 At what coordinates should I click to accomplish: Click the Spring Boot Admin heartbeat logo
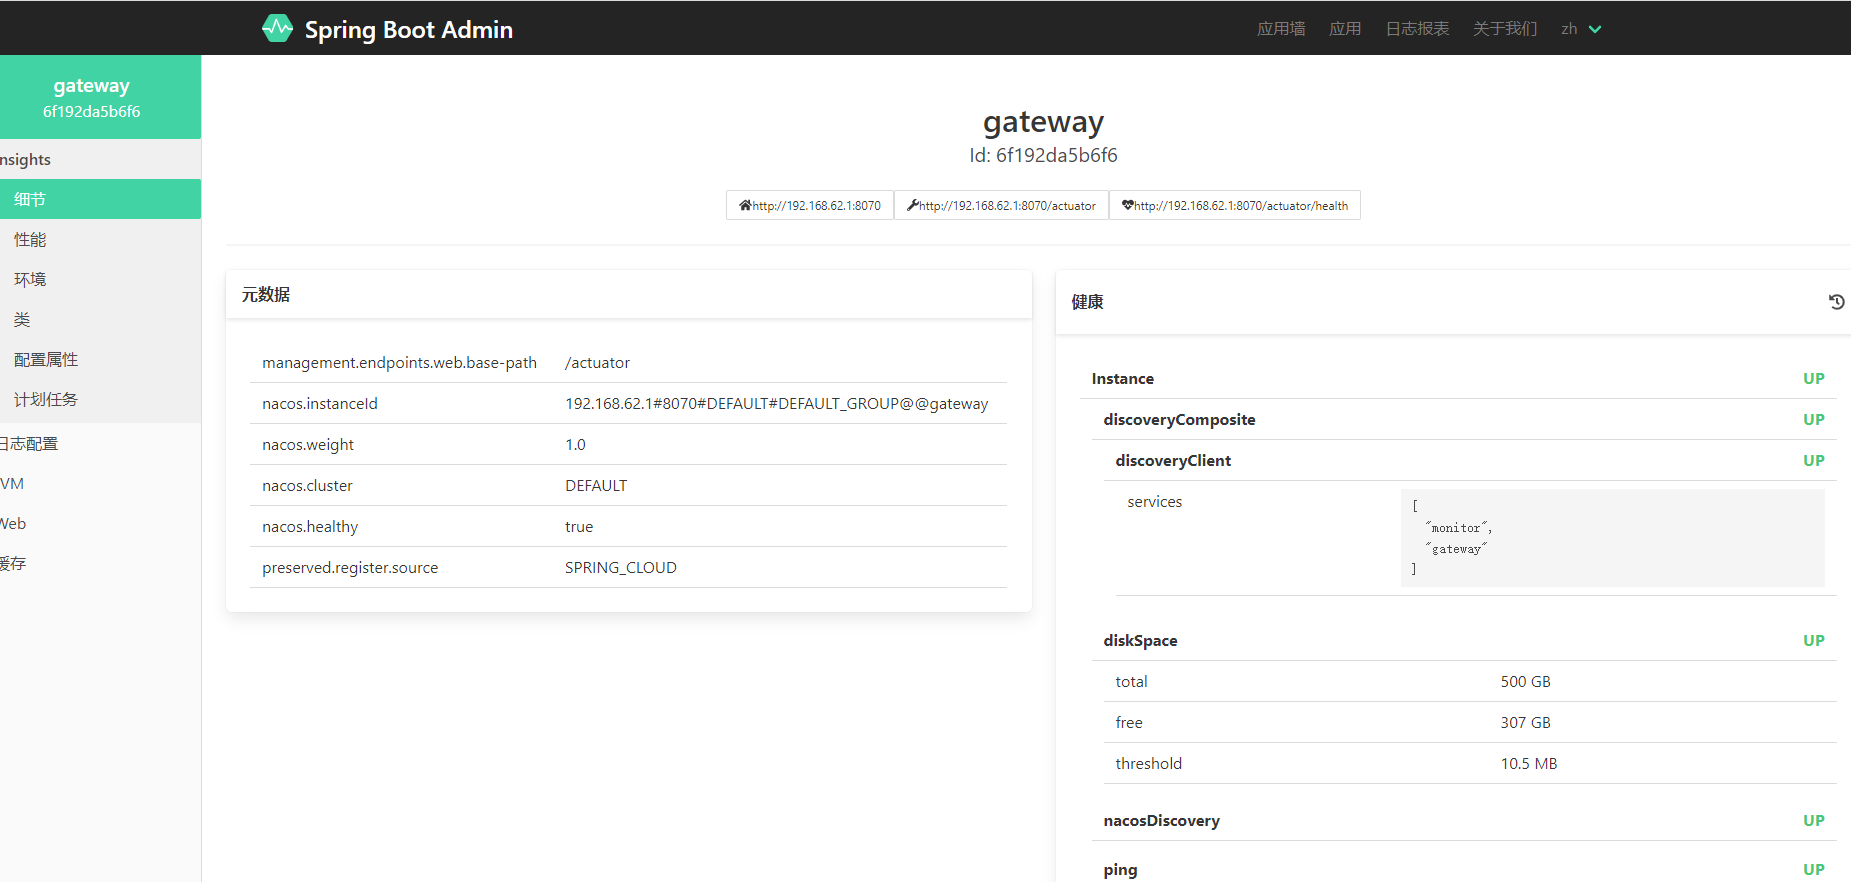tap(277, 28)
